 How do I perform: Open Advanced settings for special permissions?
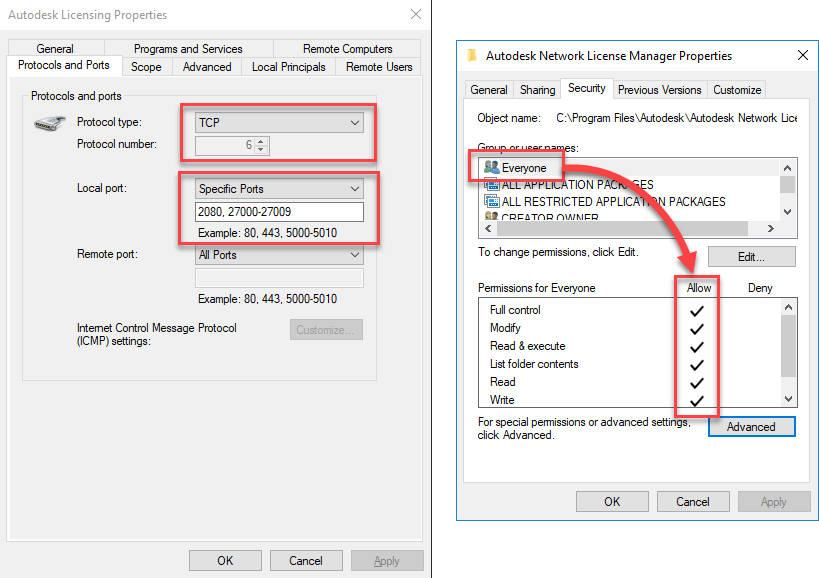pyautogui.click(x=751, y=426)
